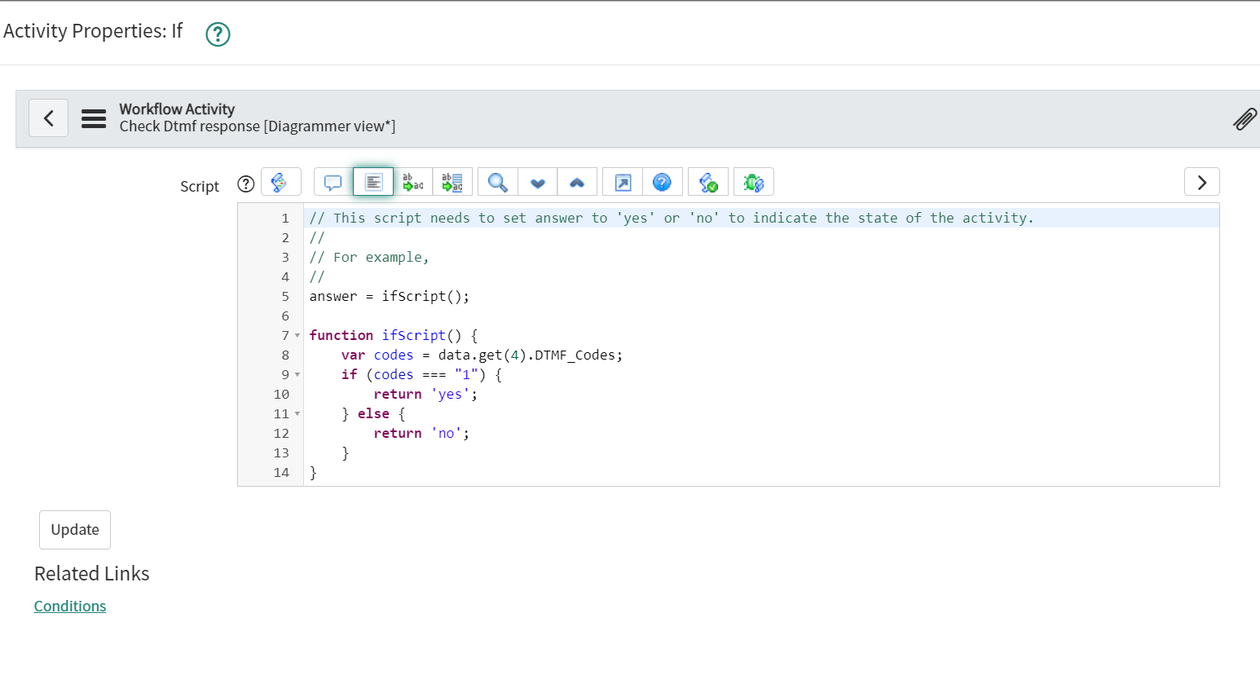Viewport: 1260px width, 680px height.
Task: Open help for Activity Properties
Action: tap(217, 35)
